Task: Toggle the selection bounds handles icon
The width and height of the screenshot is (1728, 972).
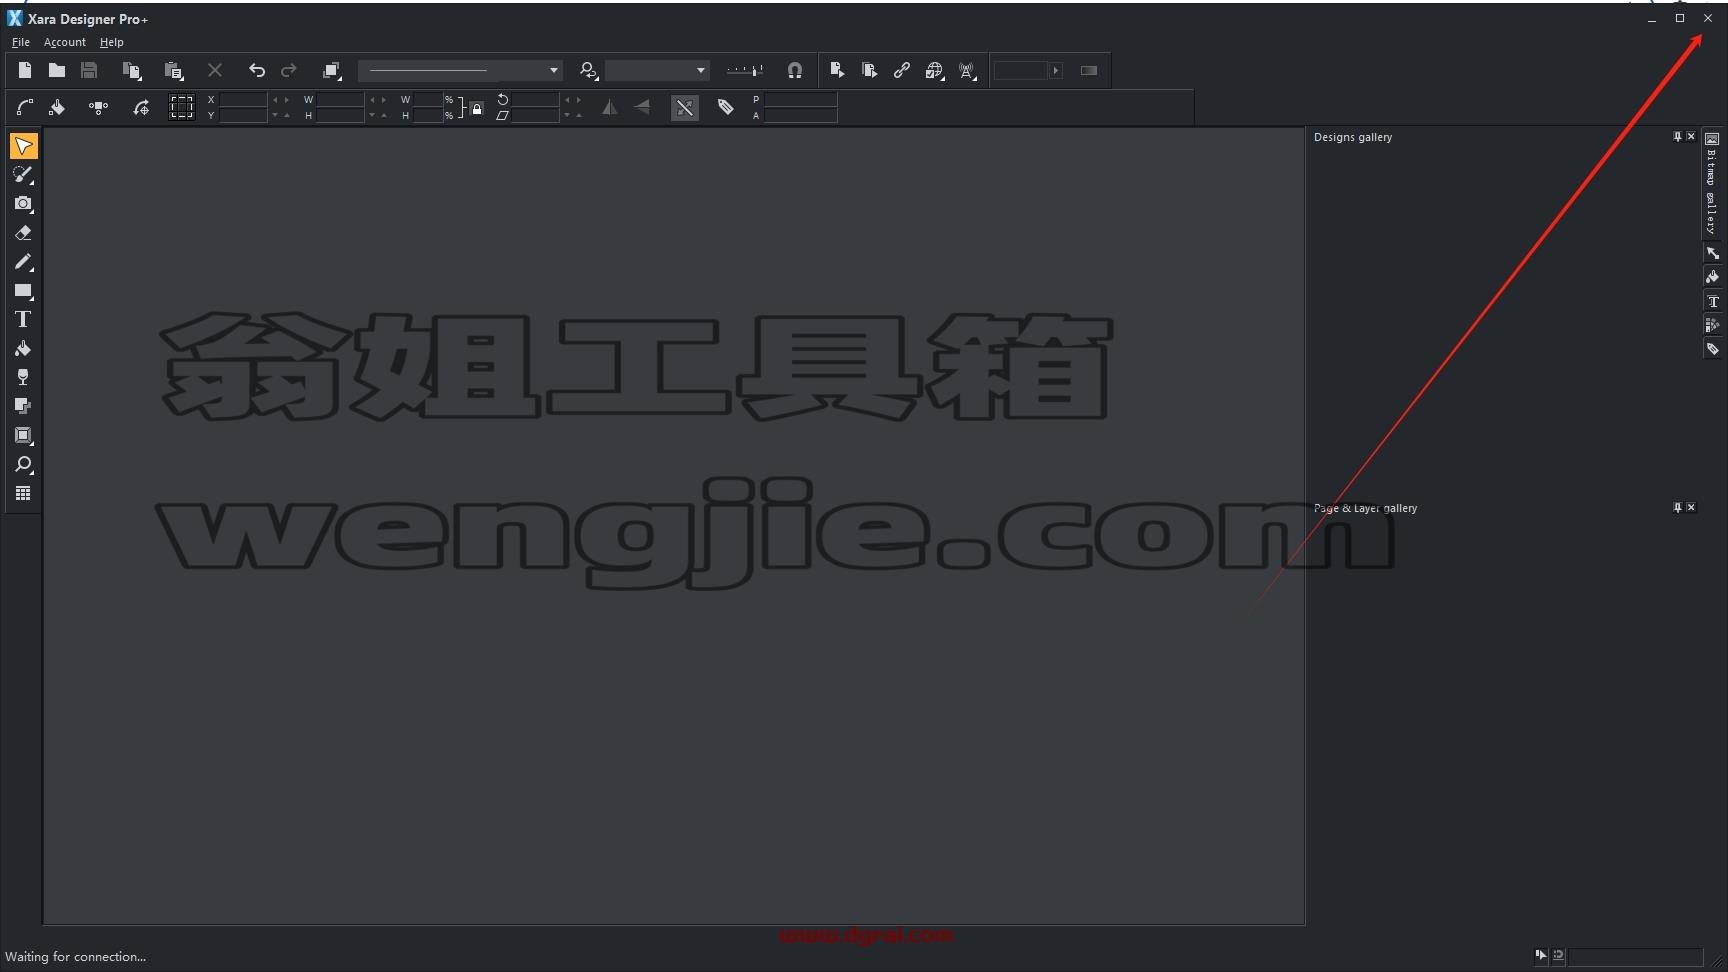Action: (181, 107)
